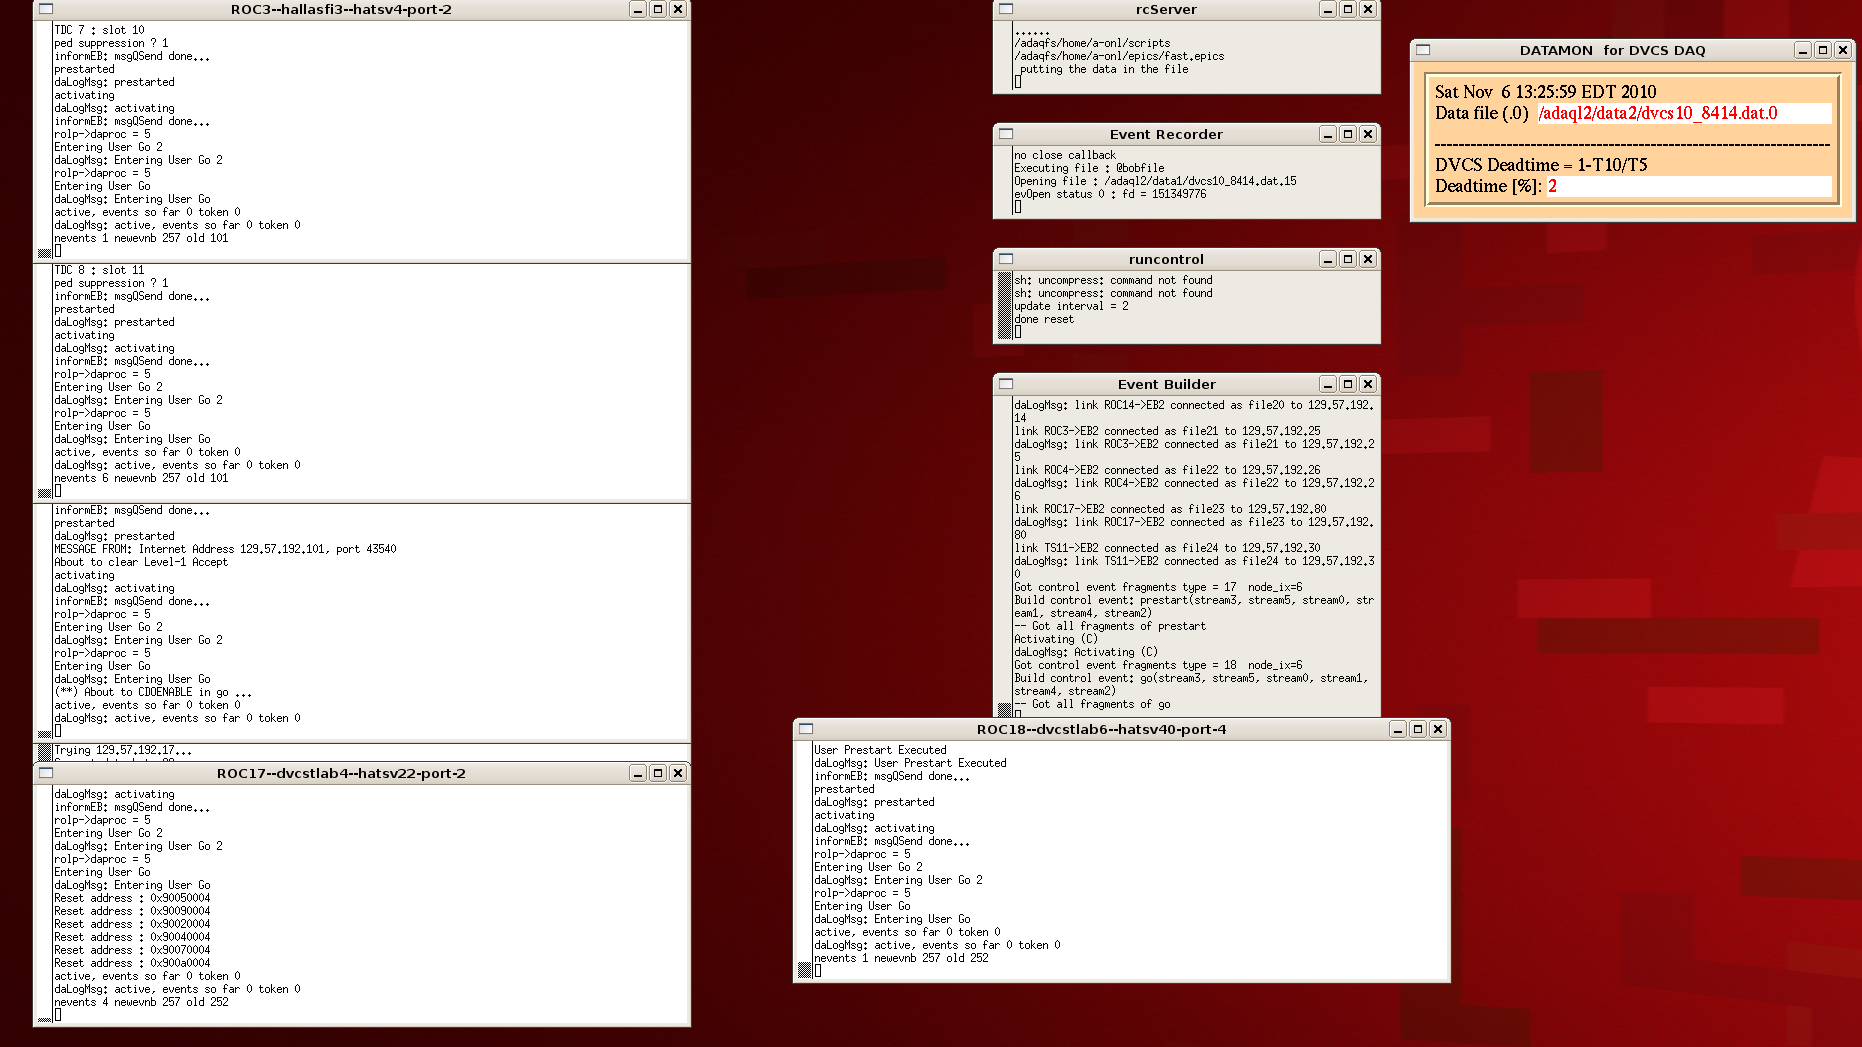
Task: Click 'Opening file : /adaql2/data1/dvcs10_8414.dat.15' line
Action: pos(1155,181)
